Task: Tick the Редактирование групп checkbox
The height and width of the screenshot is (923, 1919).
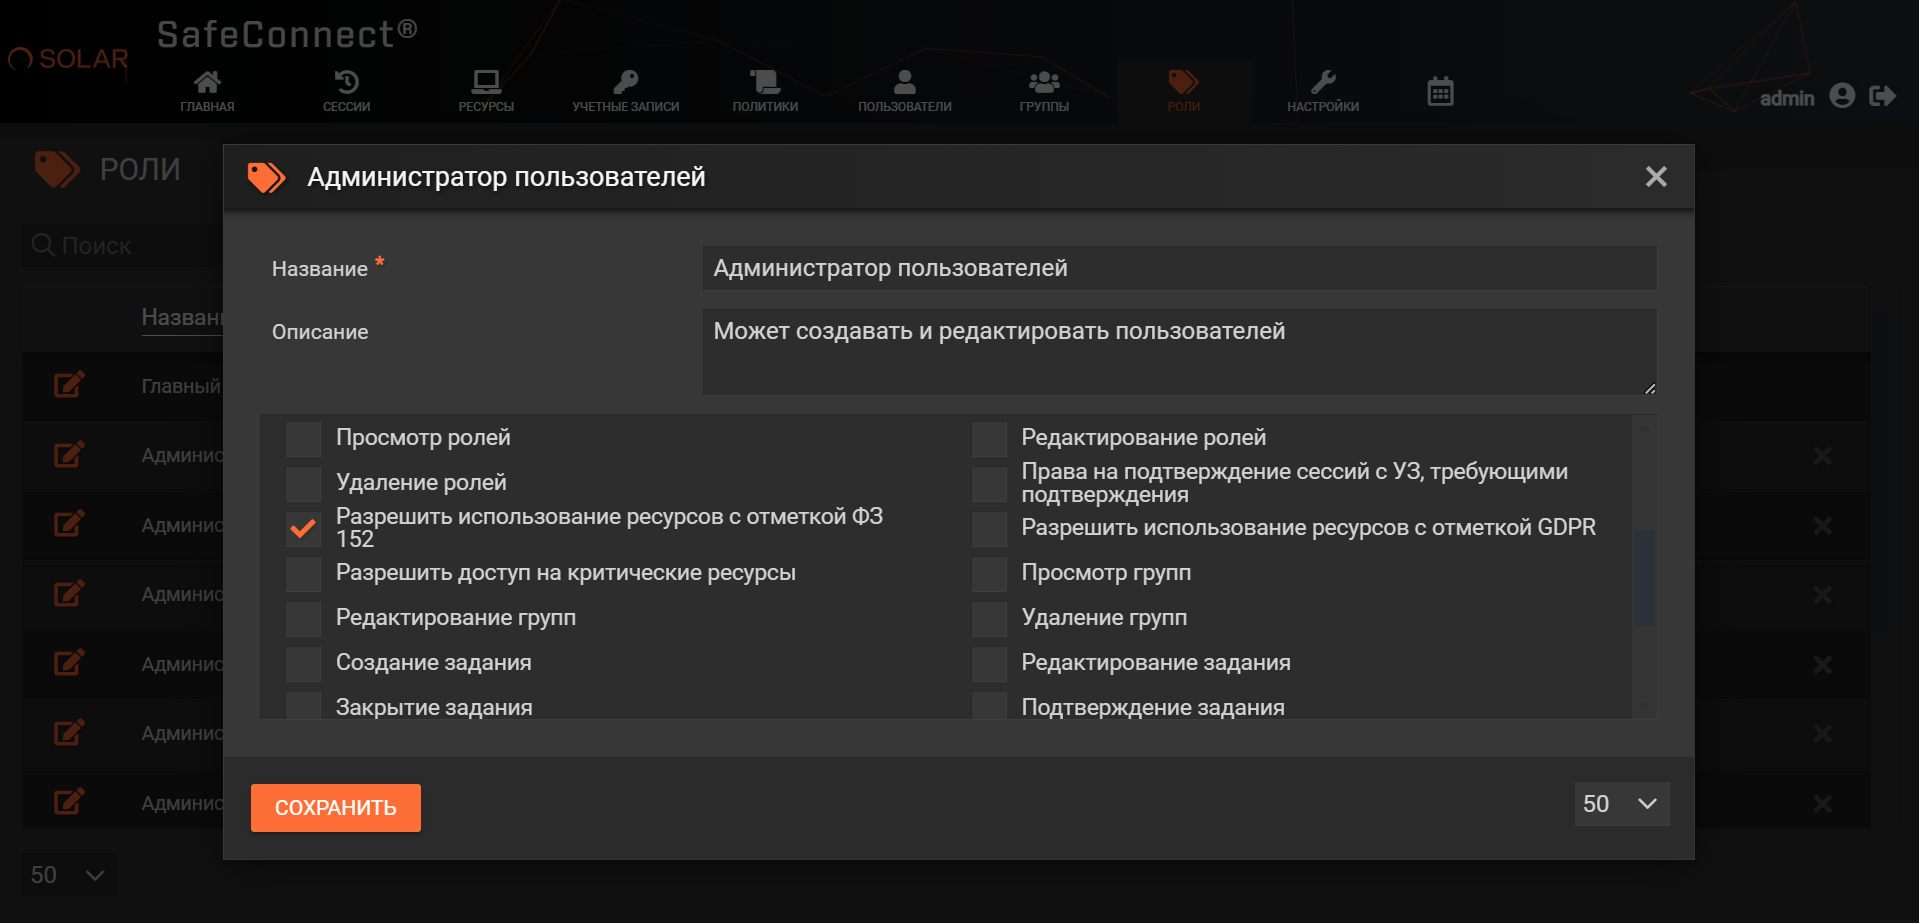Action: tap(303, 618)
